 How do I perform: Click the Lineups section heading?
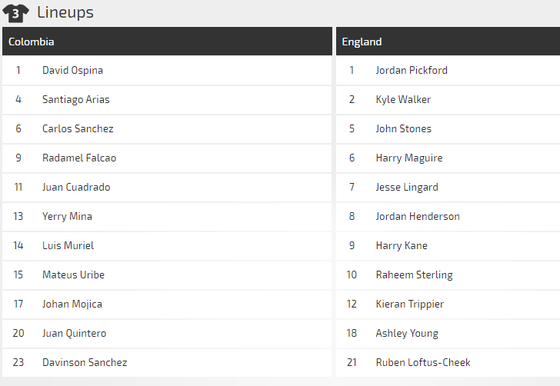tap(65, 12)
